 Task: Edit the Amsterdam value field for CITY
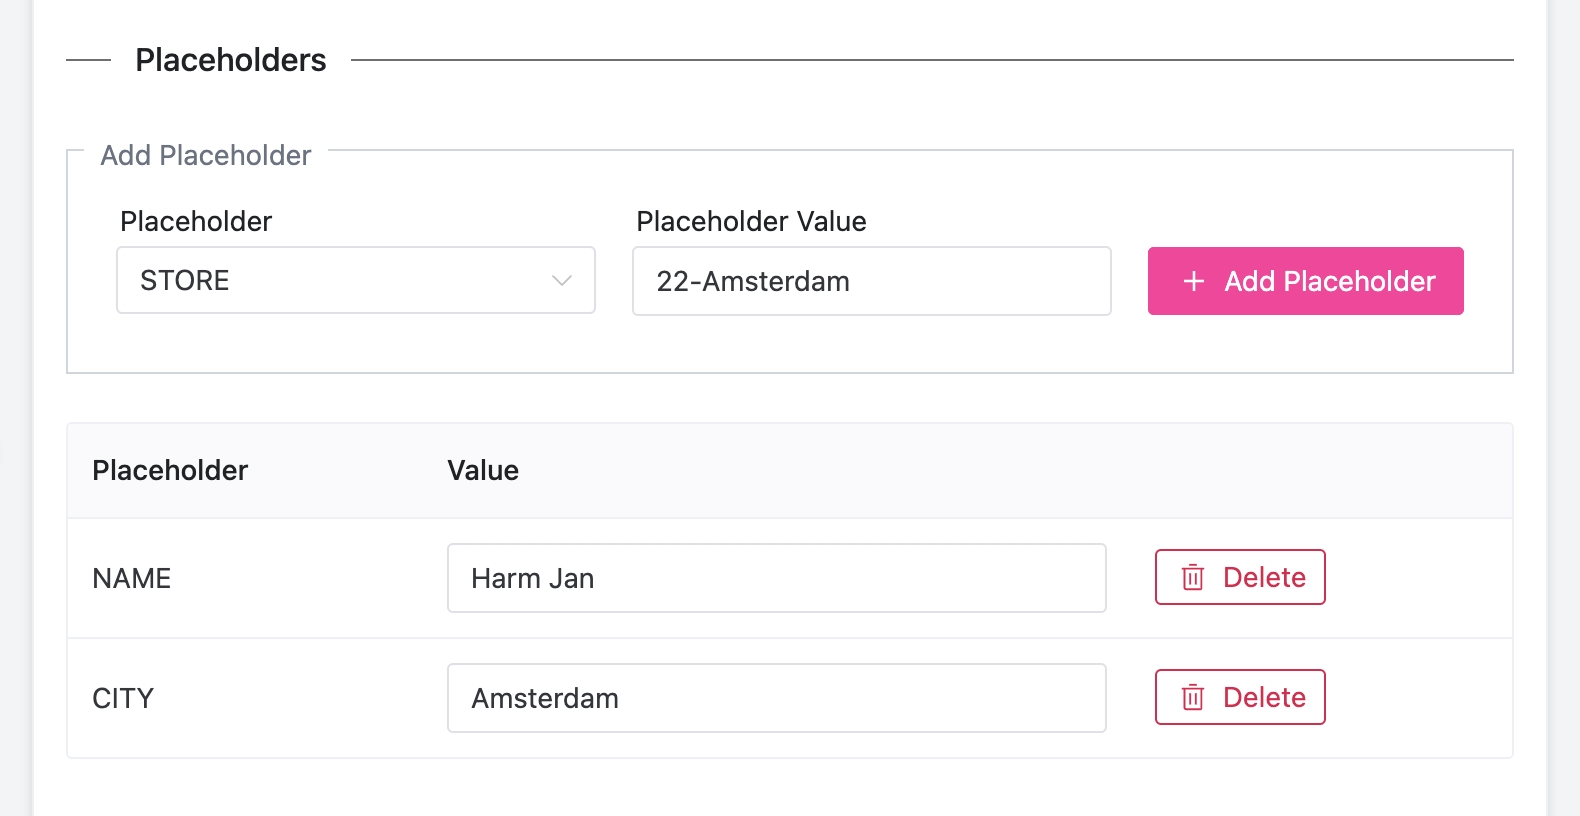[776, 699]
